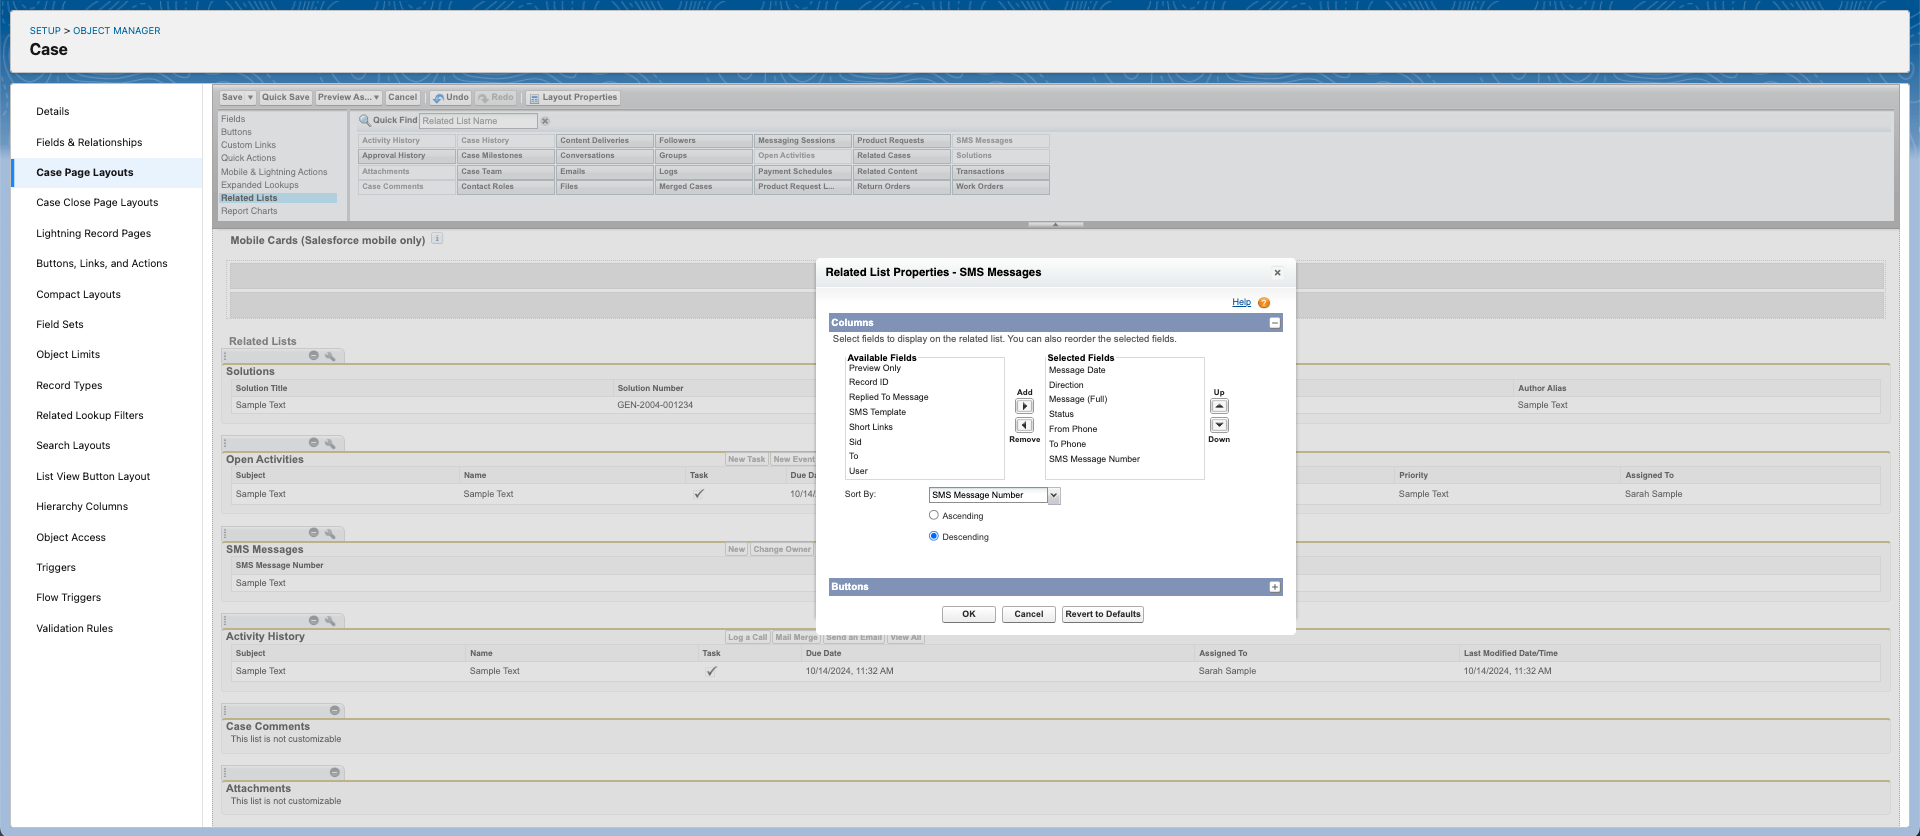Image resolution: width=1920 pixels, height=836 pixels.
Task: Select Record ID in Available Fields
Action: pos(868,382)
